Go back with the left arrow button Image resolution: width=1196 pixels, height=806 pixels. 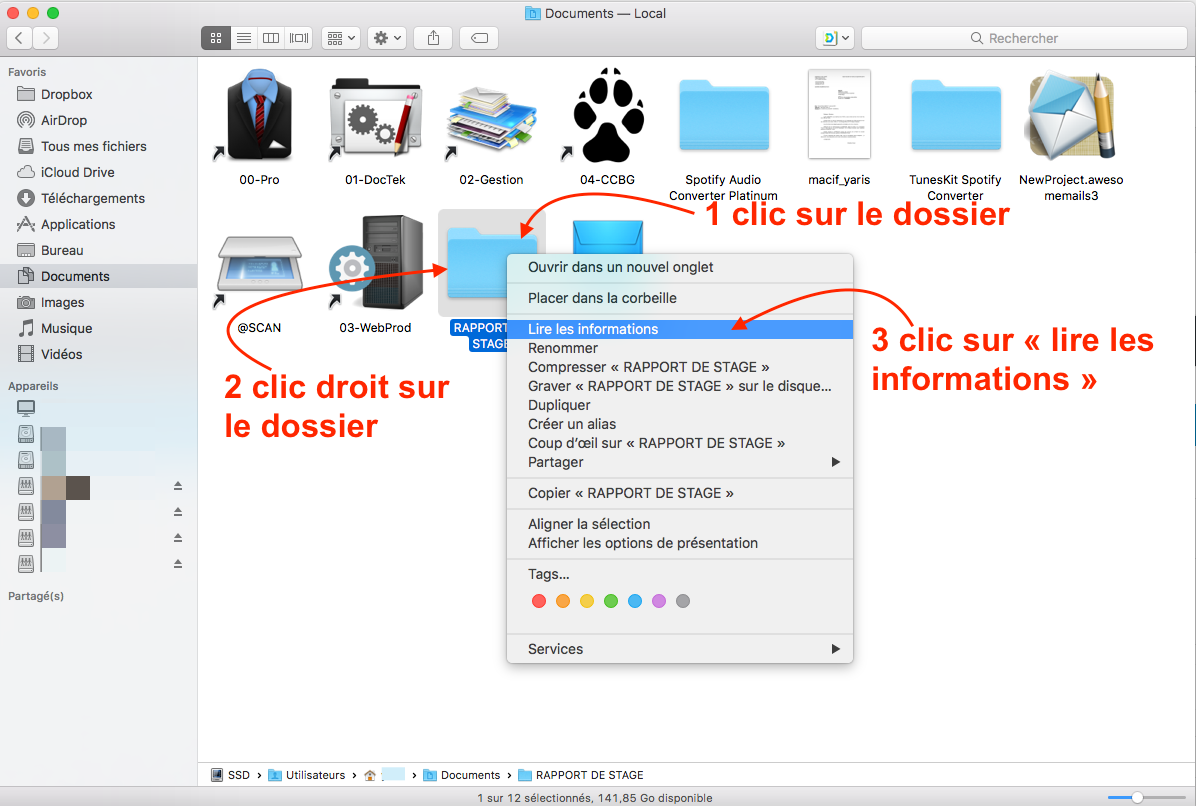pyautogui.click(x=20, y=38)
